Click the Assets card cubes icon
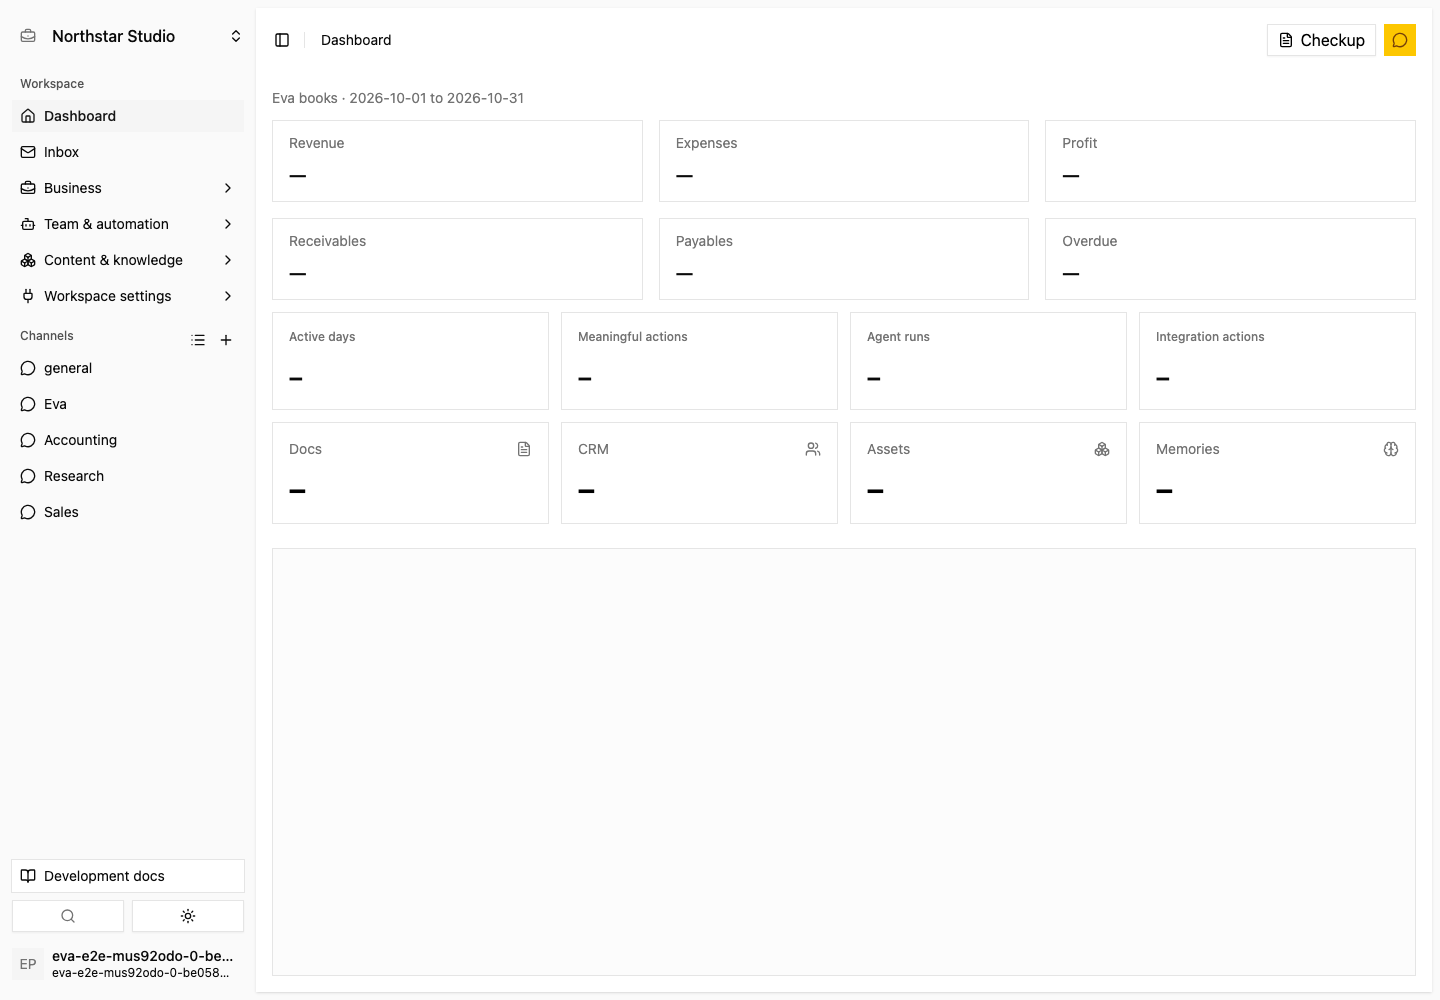The width and height of the screenshot is (1440, 1000). coord(1102,449)
